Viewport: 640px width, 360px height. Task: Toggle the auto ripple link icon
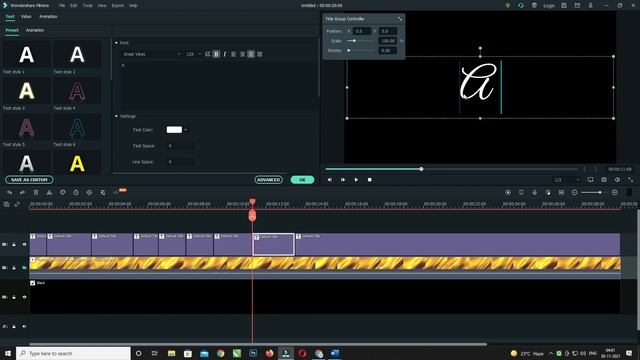click(x=17, y=204)
